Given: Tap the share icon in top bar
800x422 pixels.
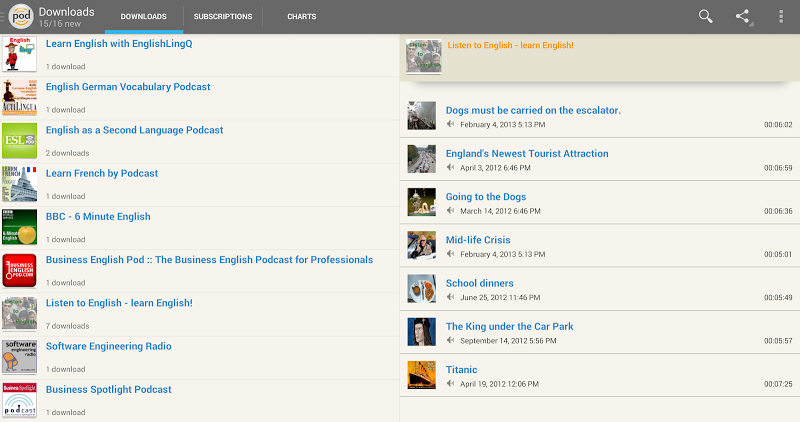Looking at the screenshot, I should (x=743, y=16).
